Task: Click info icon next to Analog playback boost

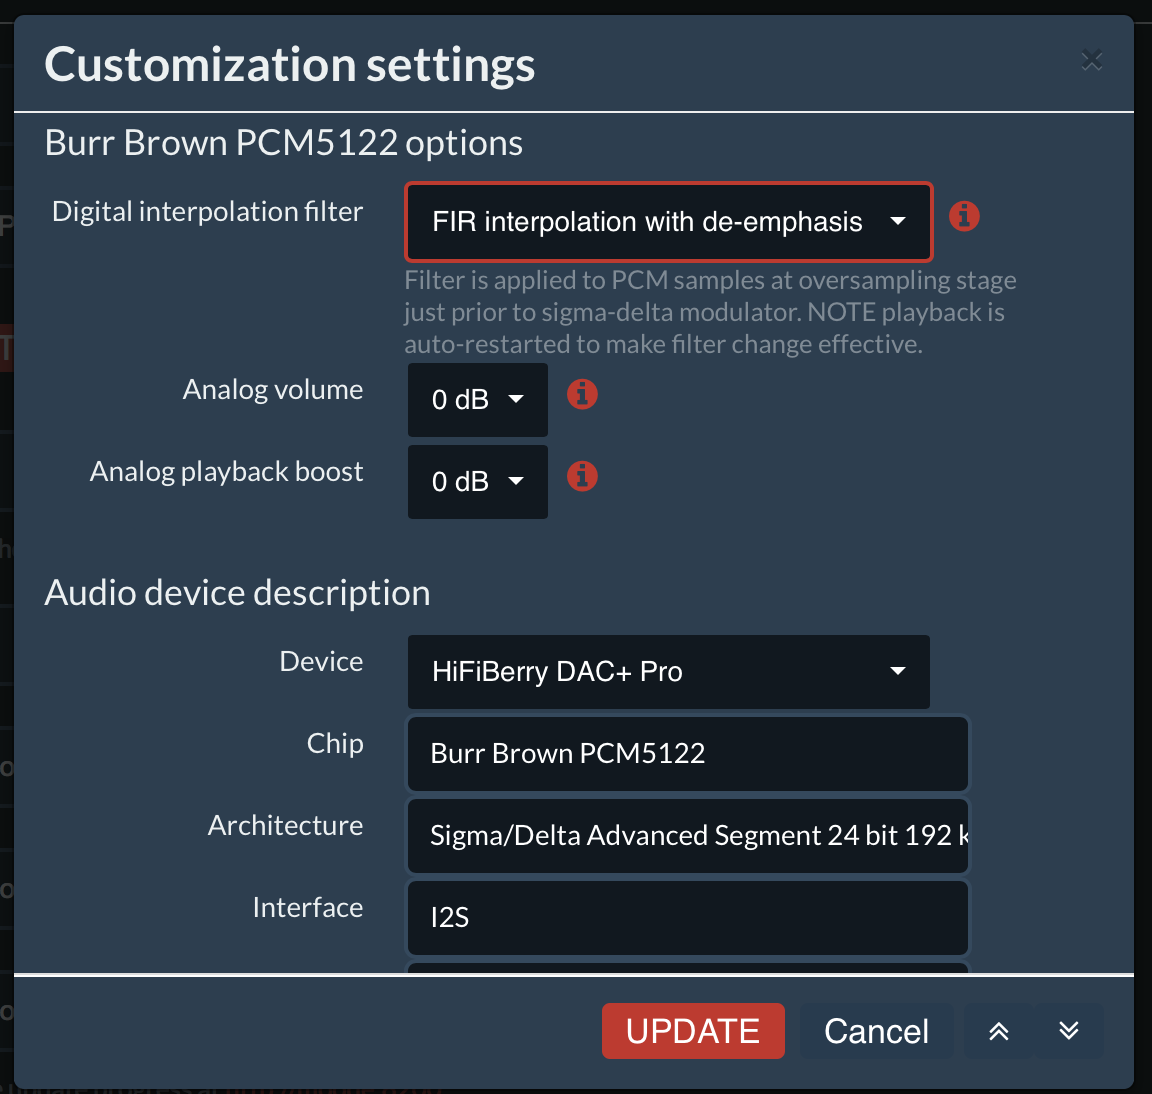Action: click(582, 476)
